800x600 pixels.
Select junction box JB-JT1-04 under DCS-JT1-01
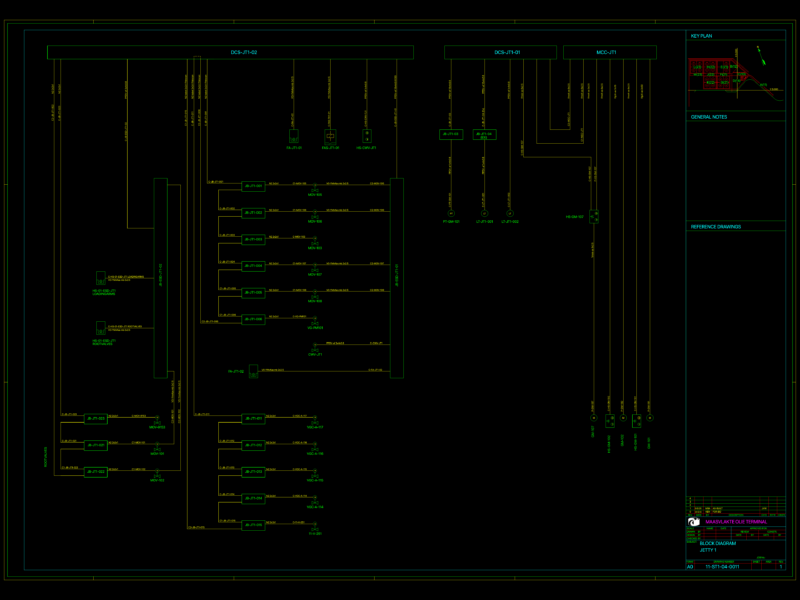coord(485,135)
